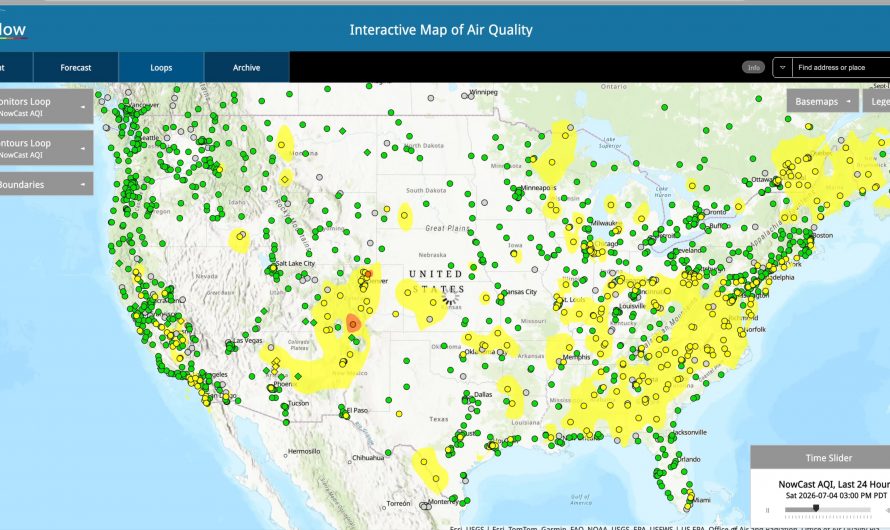Switch to the Forecast tab
This screenshot has width=890, height=530.
(x=75, y=68)
